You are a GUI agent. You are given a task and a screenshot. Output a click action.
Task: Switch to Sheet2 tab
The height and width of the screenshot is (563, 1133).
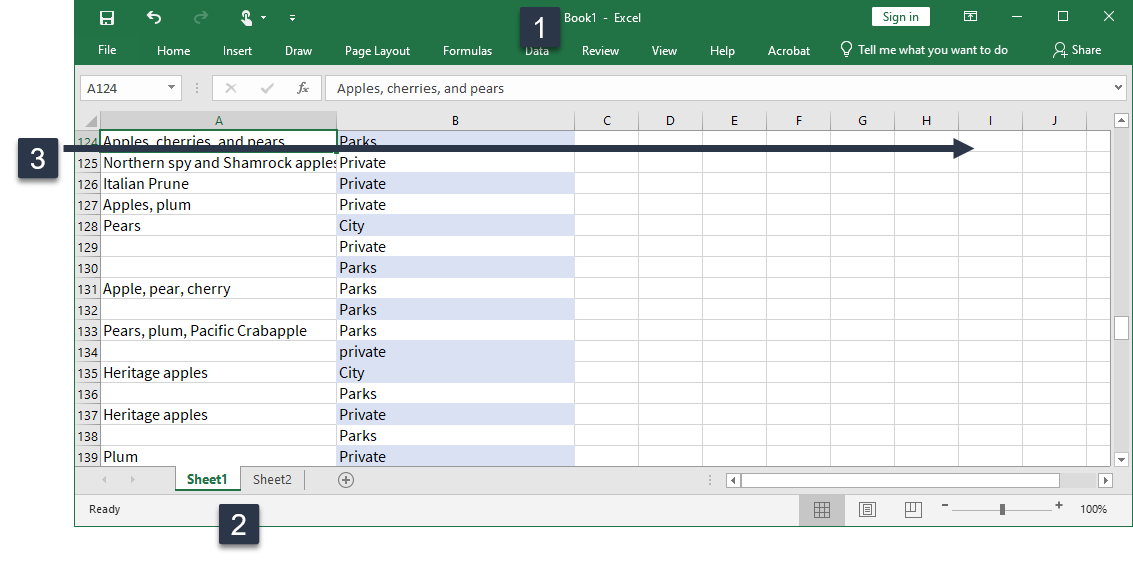pos(272,480)
